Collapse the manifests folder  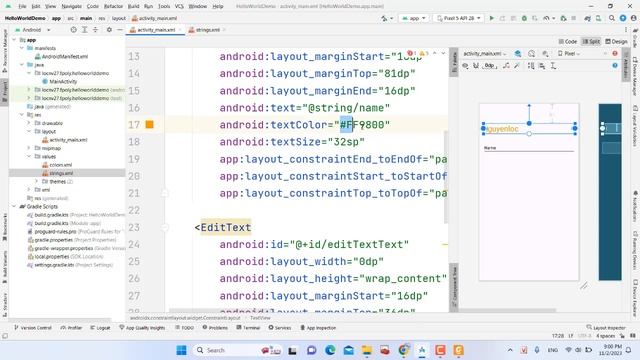[22, 48]
